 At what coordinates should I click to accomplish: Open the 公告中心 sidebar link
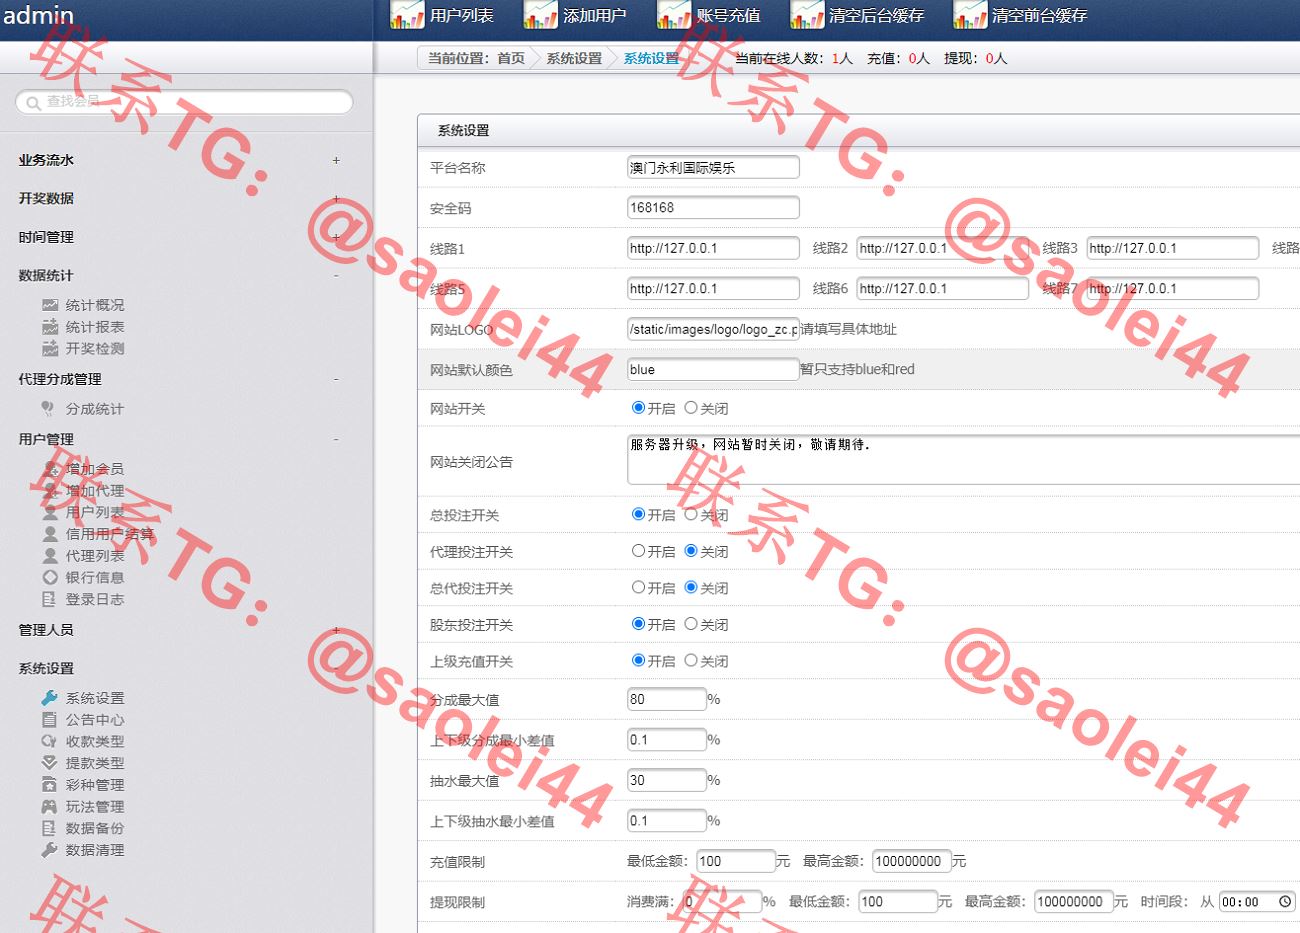coord(94,720)
